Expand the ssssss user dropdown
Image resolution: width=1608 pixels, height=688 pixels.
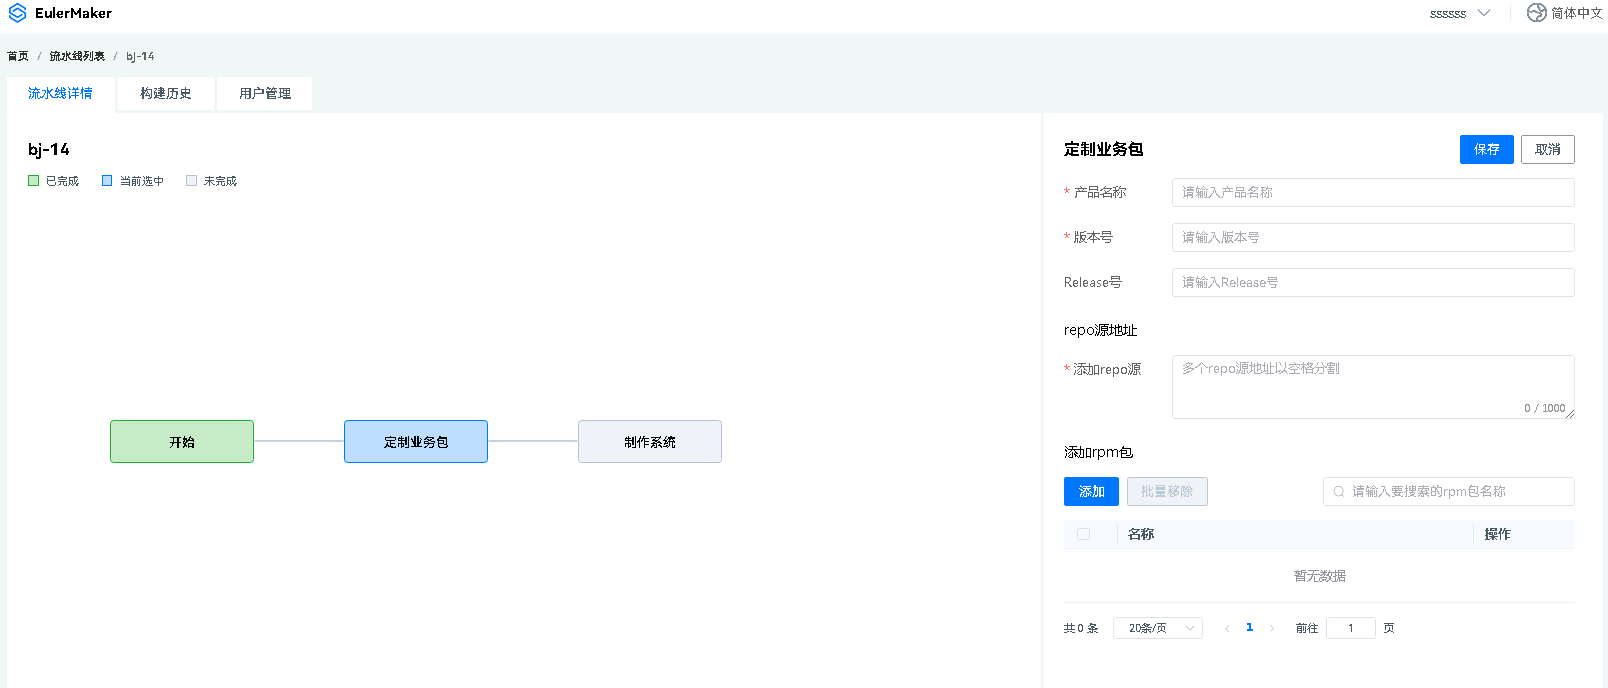[x=1460, y=14]
